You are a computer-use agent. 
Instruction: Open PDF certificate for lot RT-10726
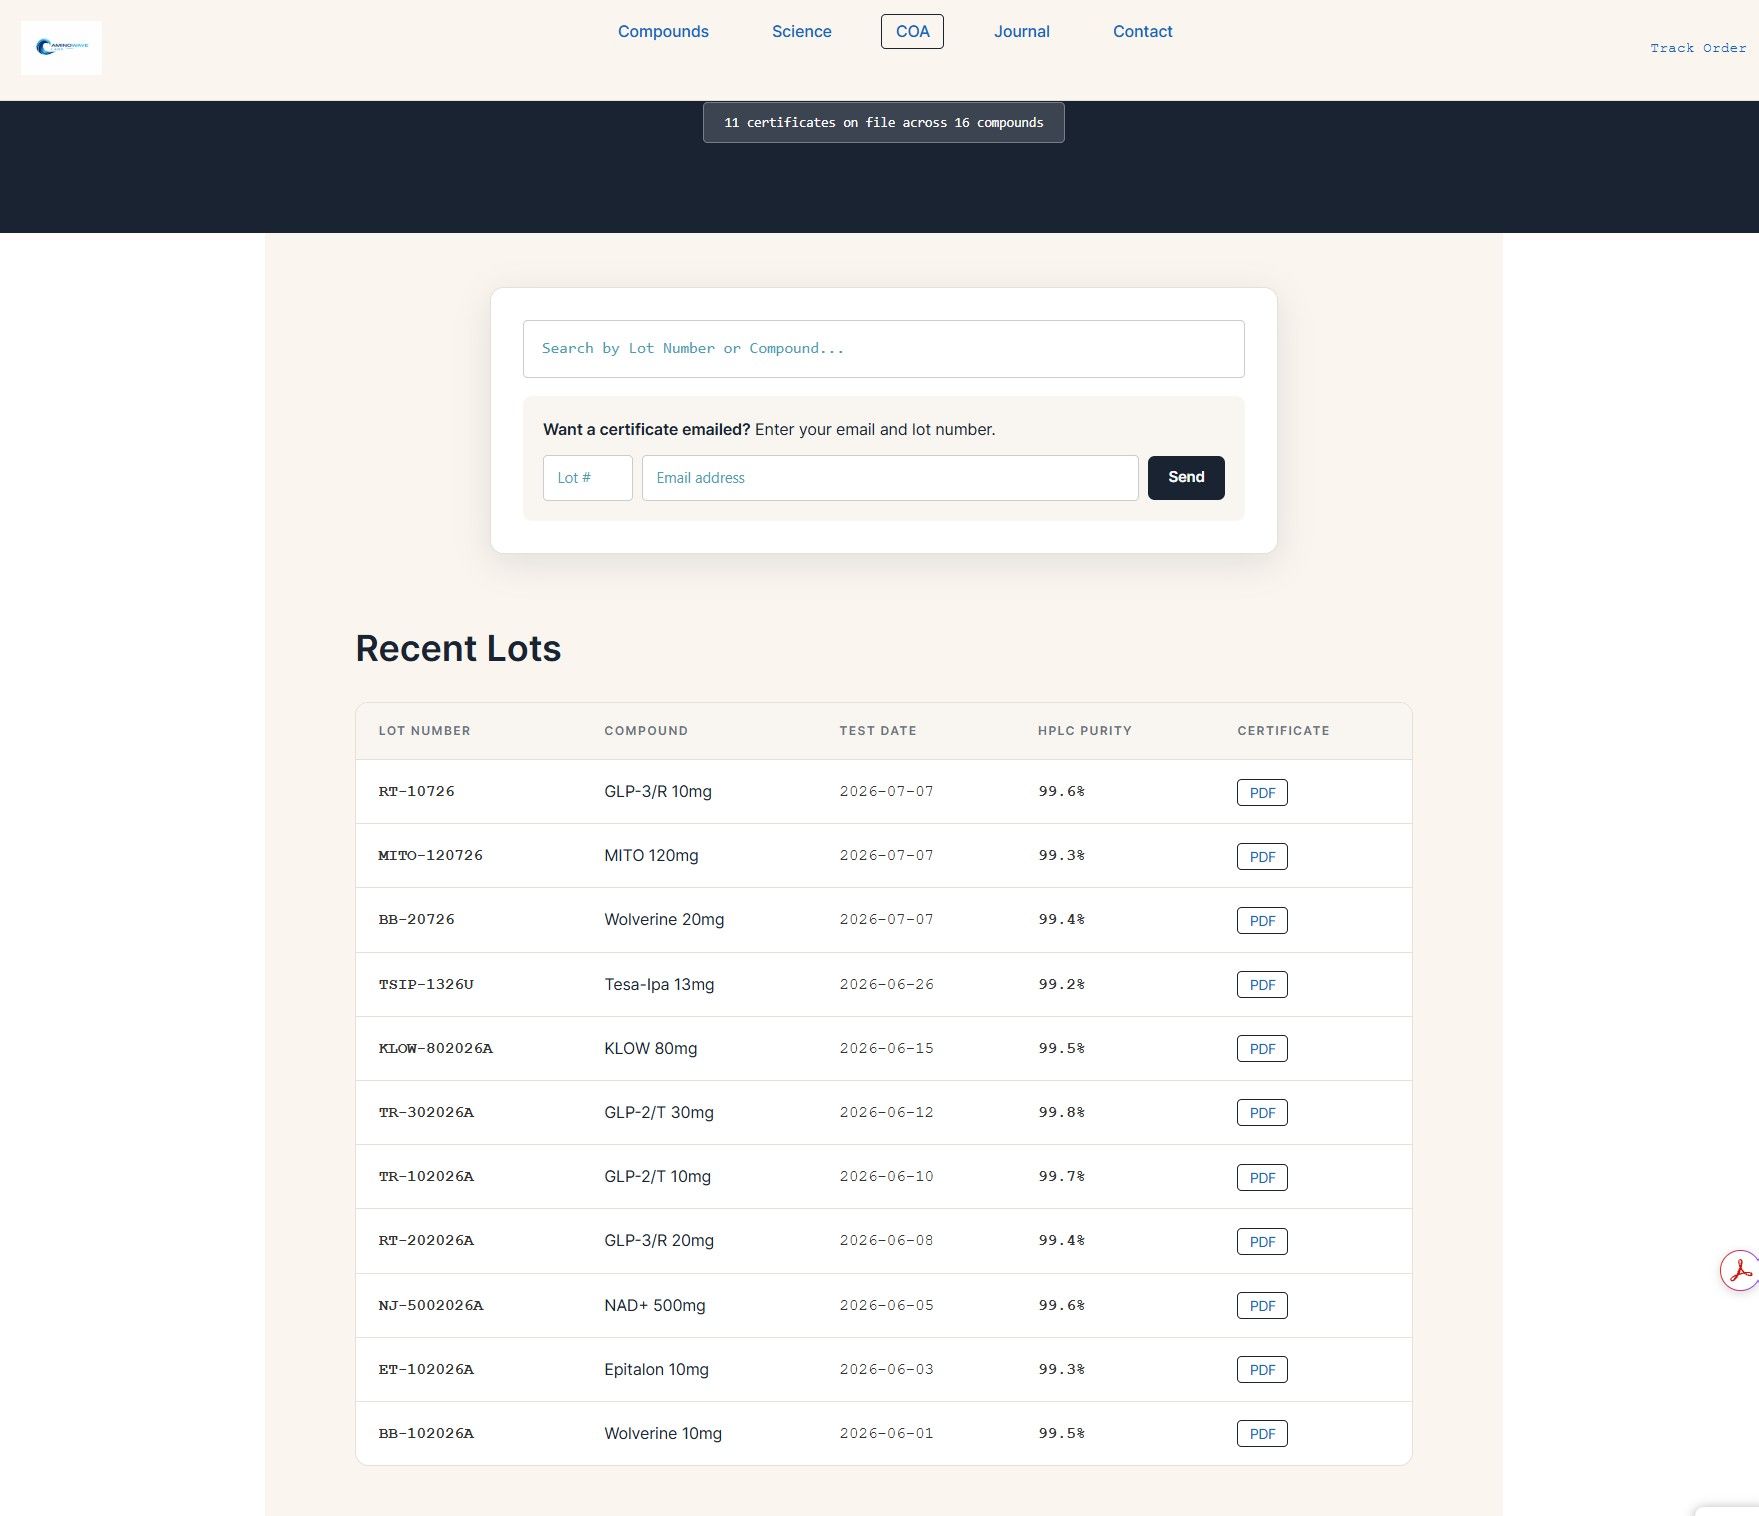pyautogui.click(x=1262, y=792)
